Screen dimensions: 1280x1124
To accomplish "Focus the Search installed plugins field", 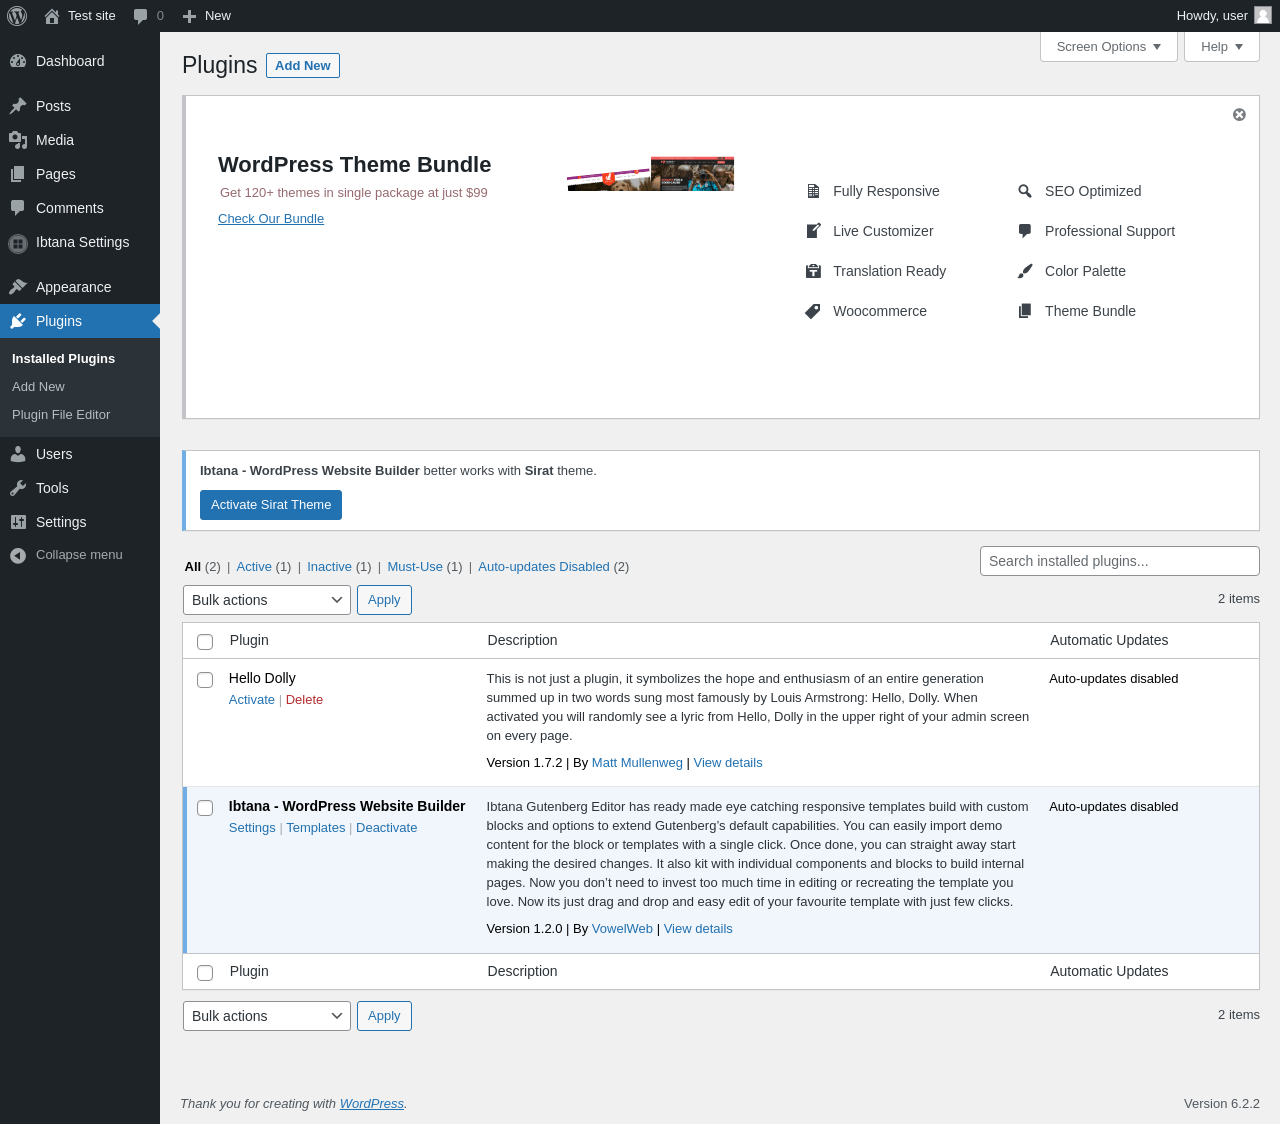I will tap(1120, 561).
